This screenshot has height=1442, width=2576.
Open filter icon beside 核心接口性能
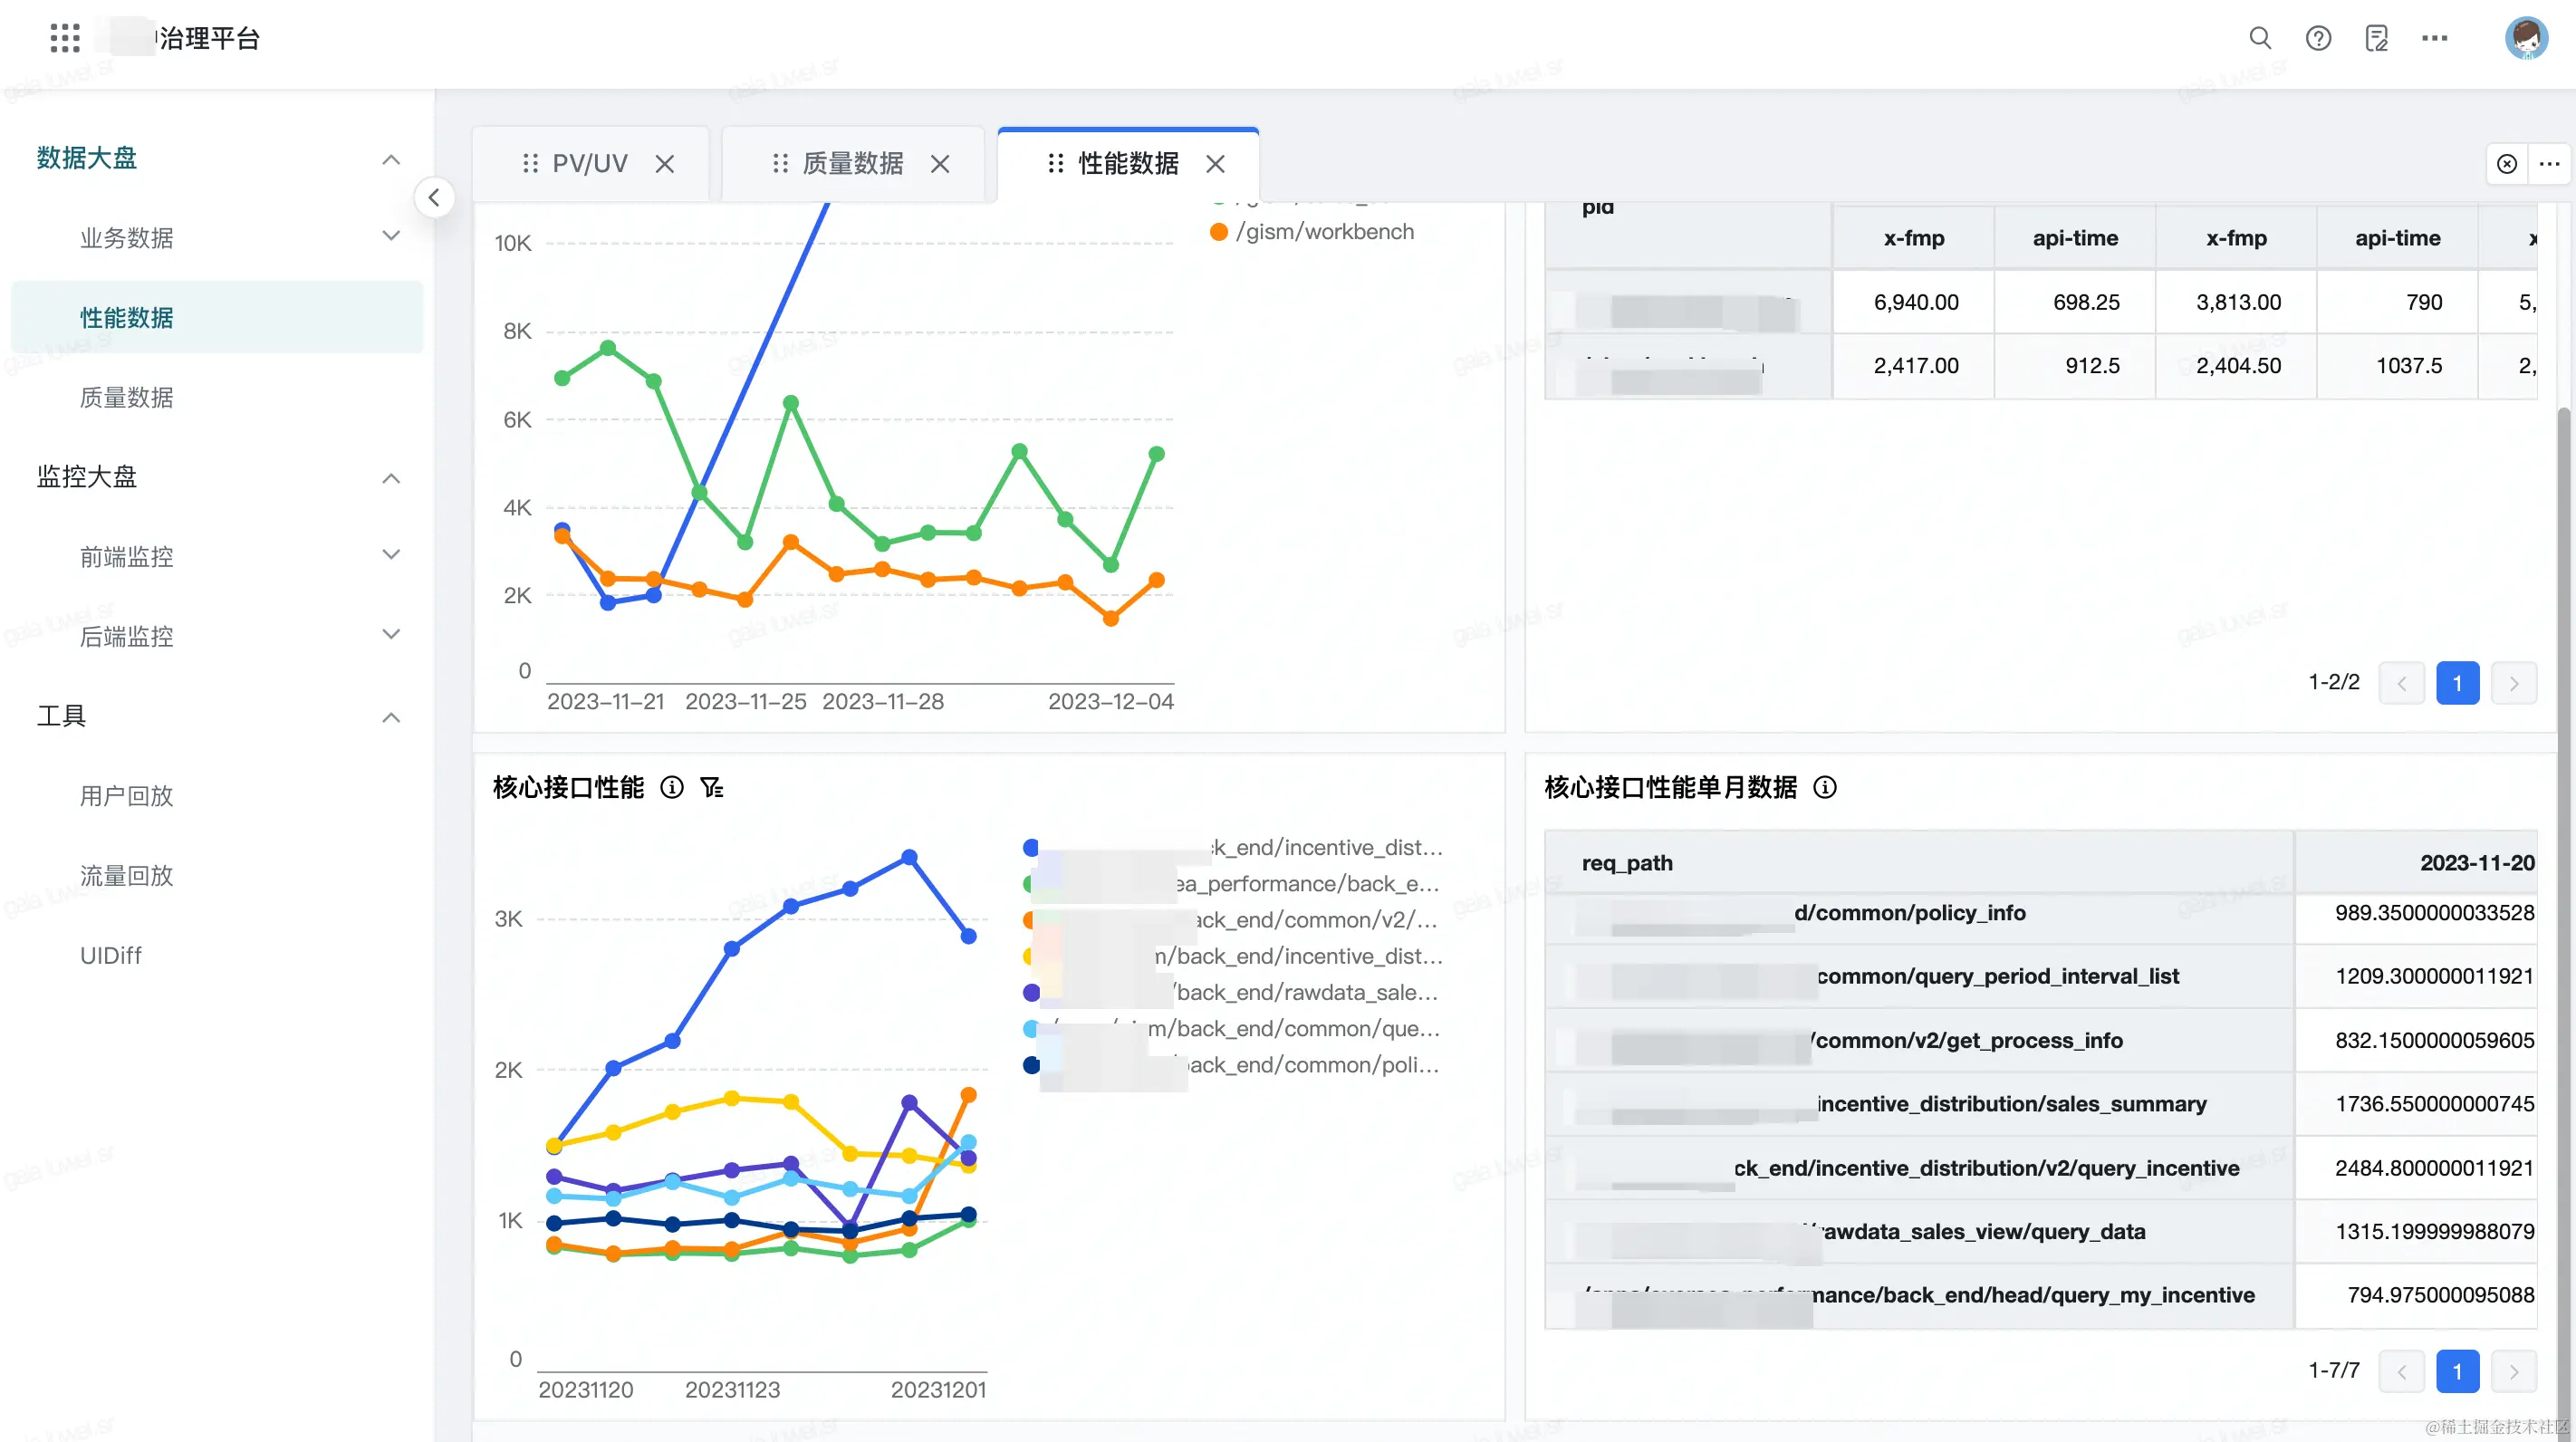click(711, 788)
